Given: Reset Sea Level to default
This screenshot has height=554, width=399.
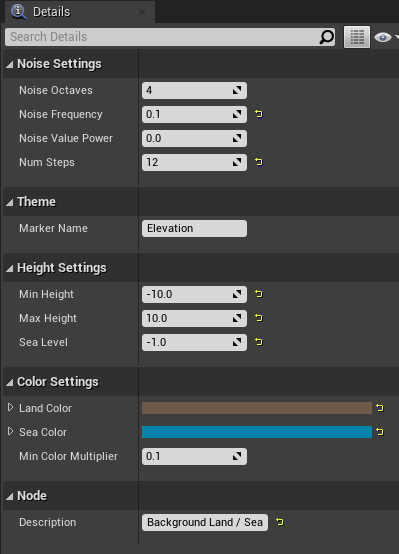Looking at the screenshot, I should coord(259,342).
